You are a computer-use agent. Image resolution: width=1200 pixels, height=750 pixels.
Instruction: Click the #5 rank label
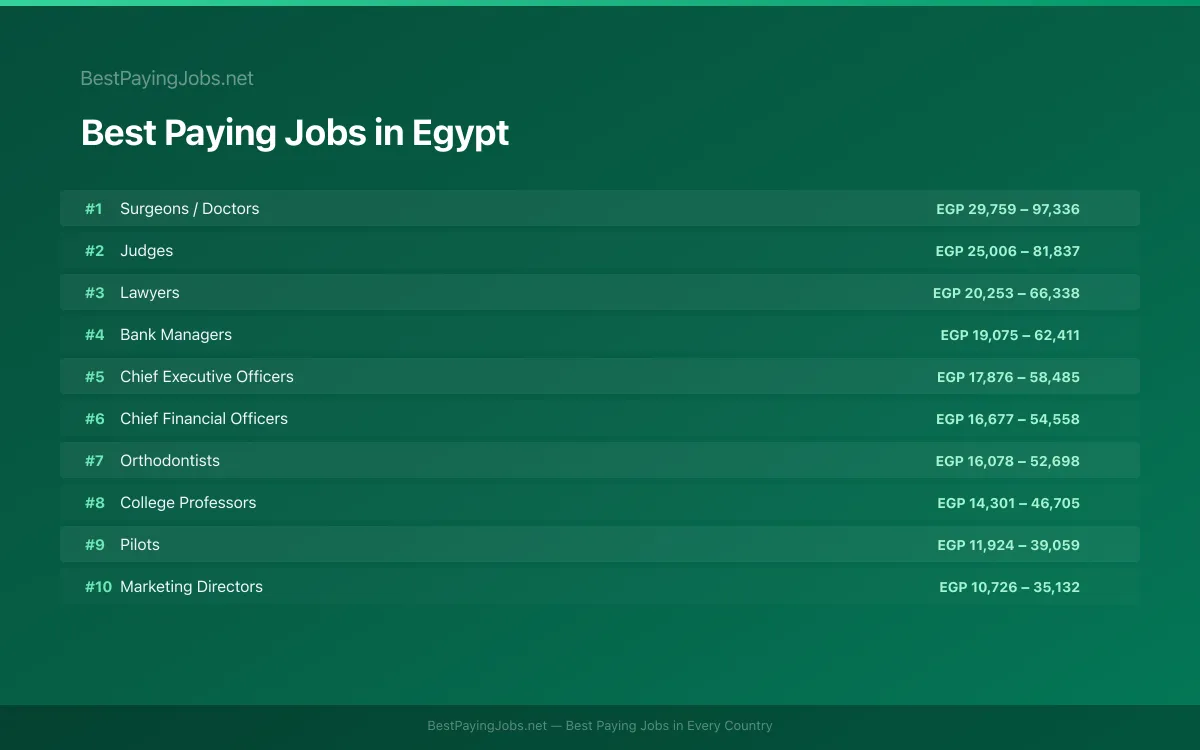click(94, 377)
